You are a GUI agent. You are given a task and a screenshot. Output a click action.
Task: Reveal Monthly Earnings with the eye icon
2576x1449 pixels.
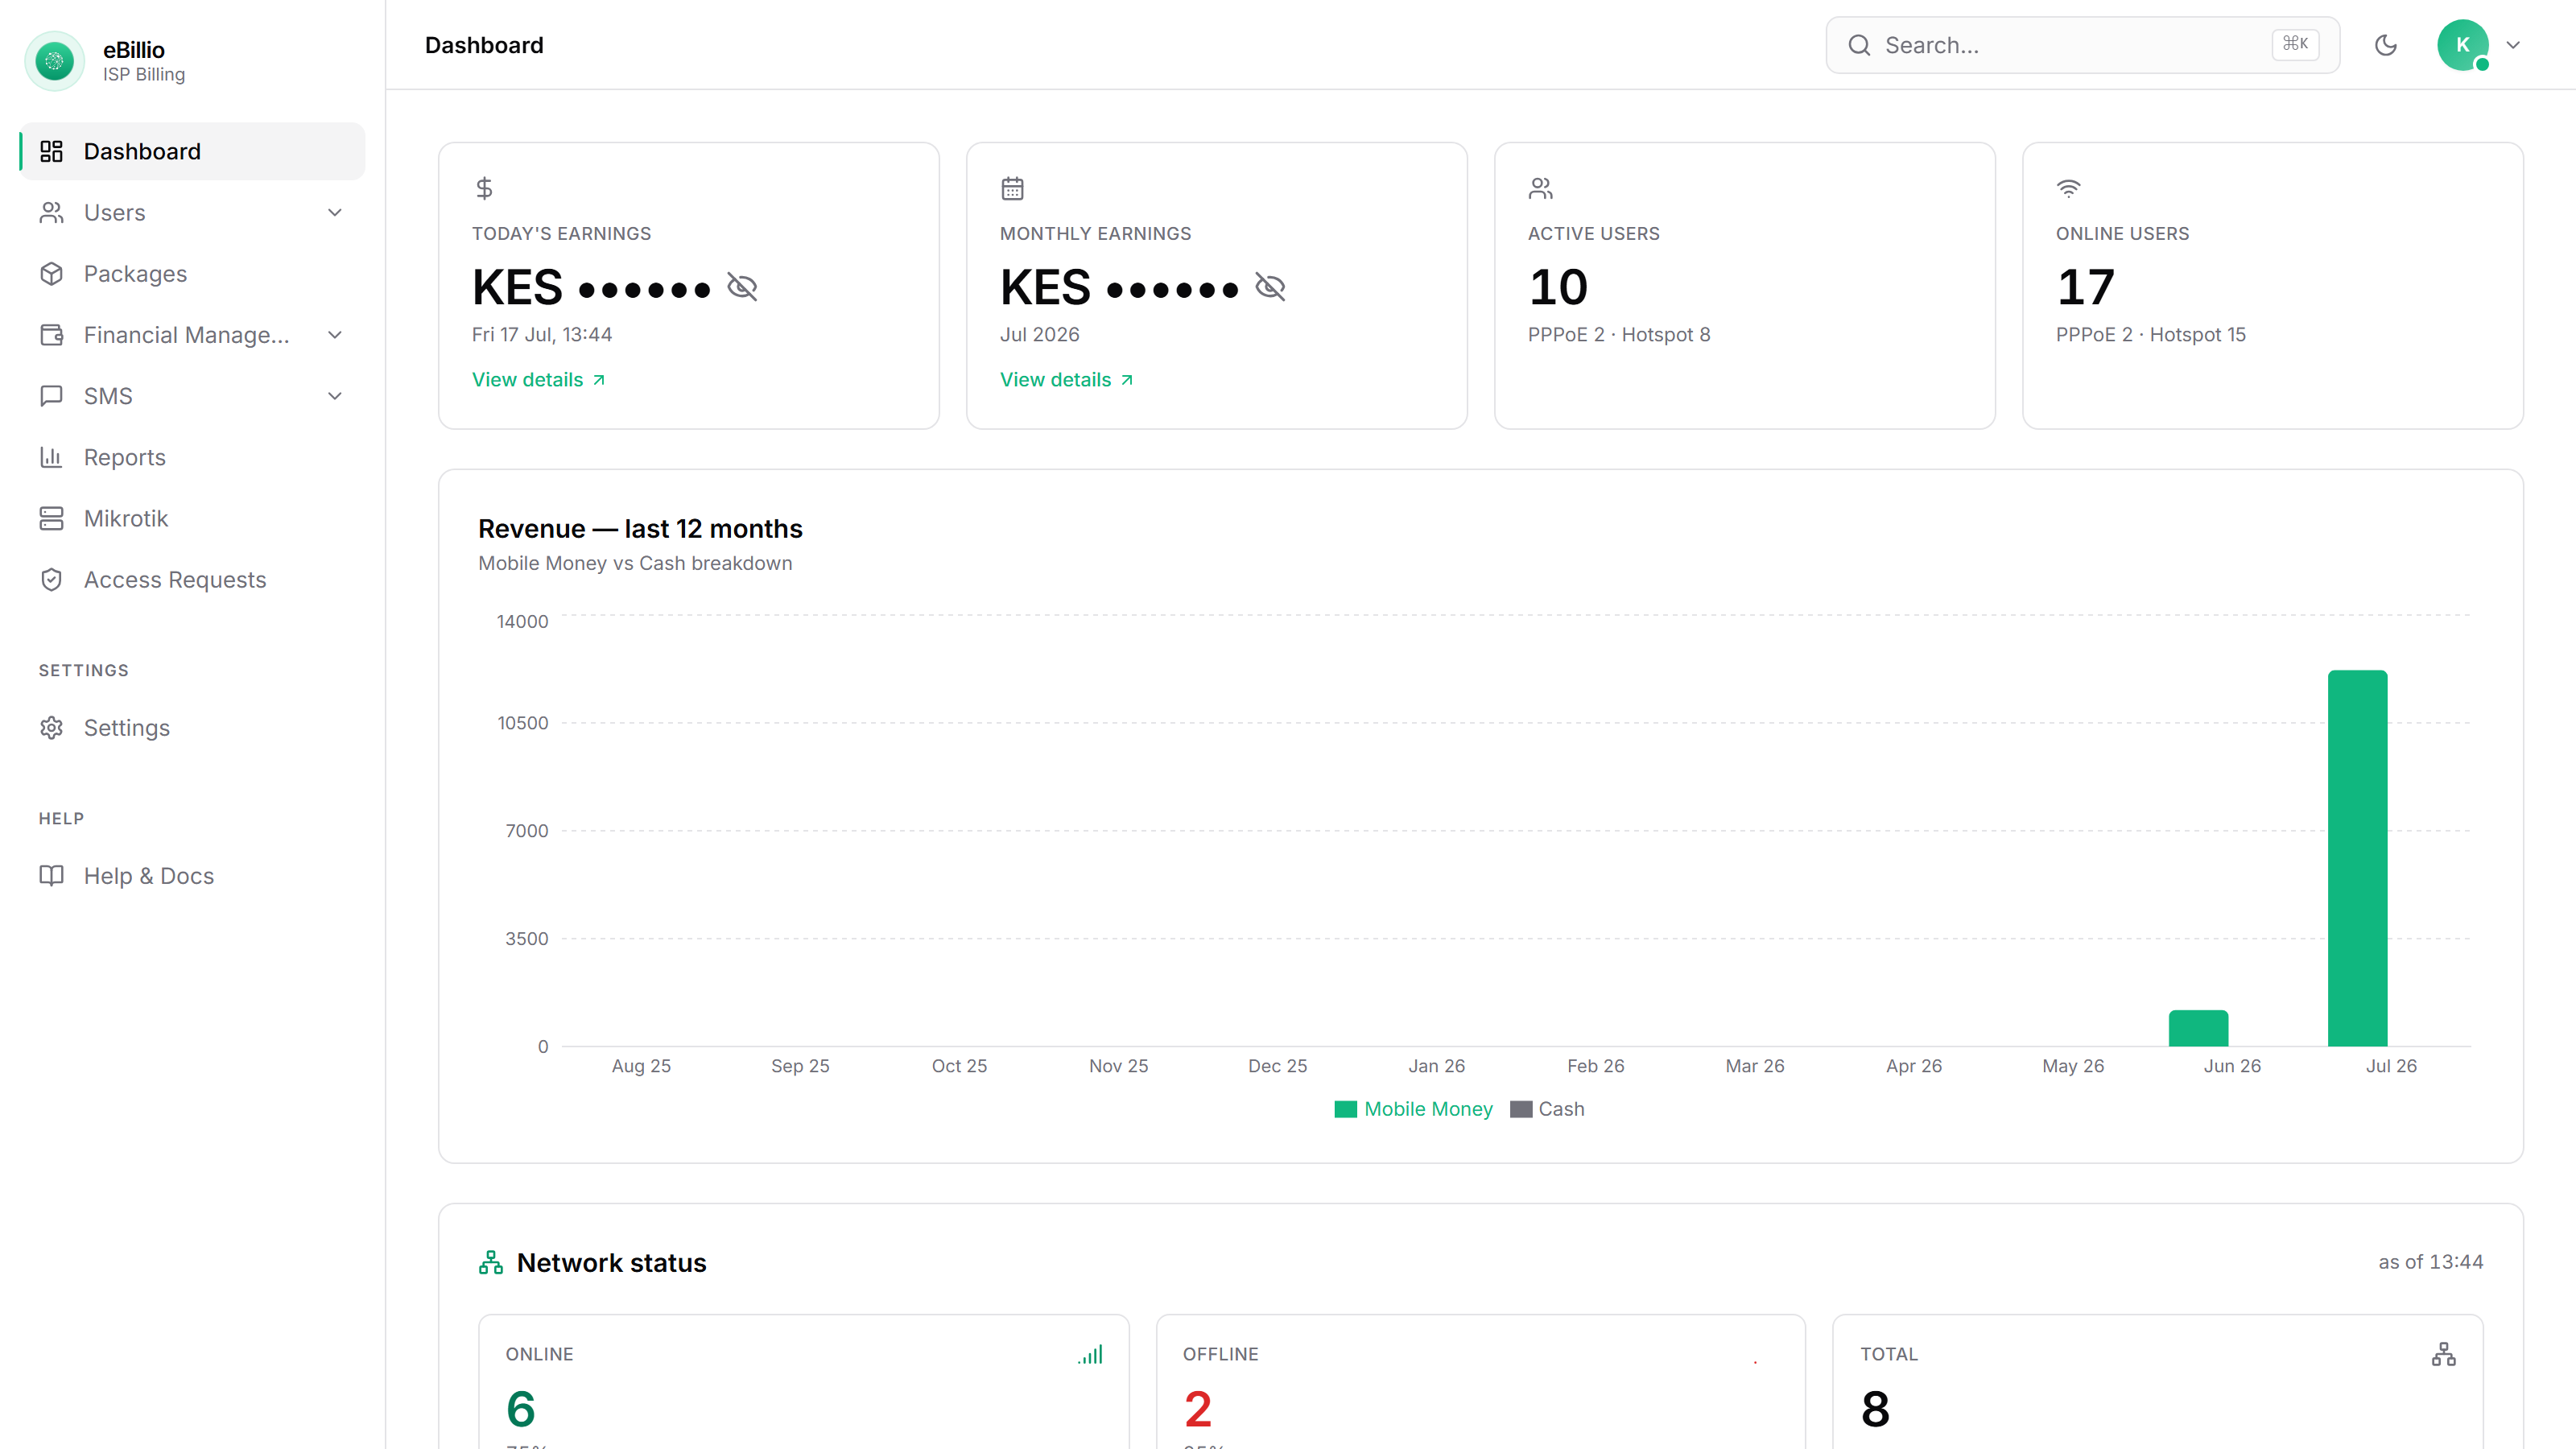(1270, 287)
